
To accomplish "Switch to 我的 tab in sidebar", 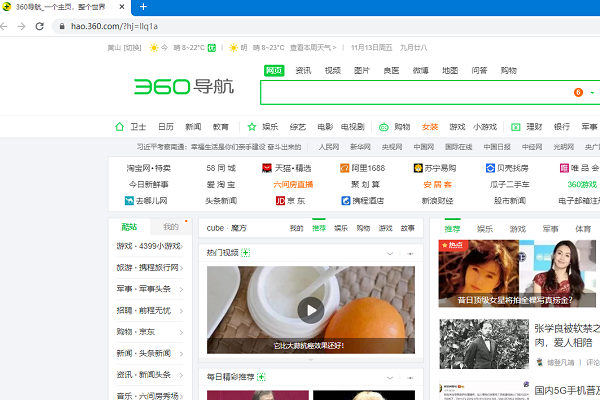I will pyautogui.click(x=171, y=227).
